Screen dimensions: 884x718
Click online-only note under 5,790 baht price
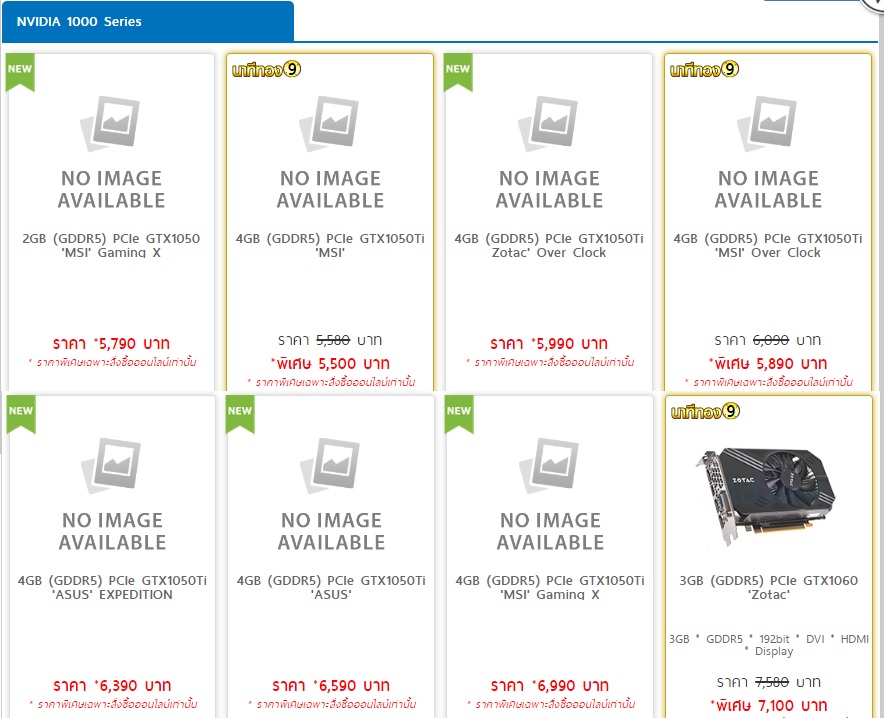coord(112,362)
